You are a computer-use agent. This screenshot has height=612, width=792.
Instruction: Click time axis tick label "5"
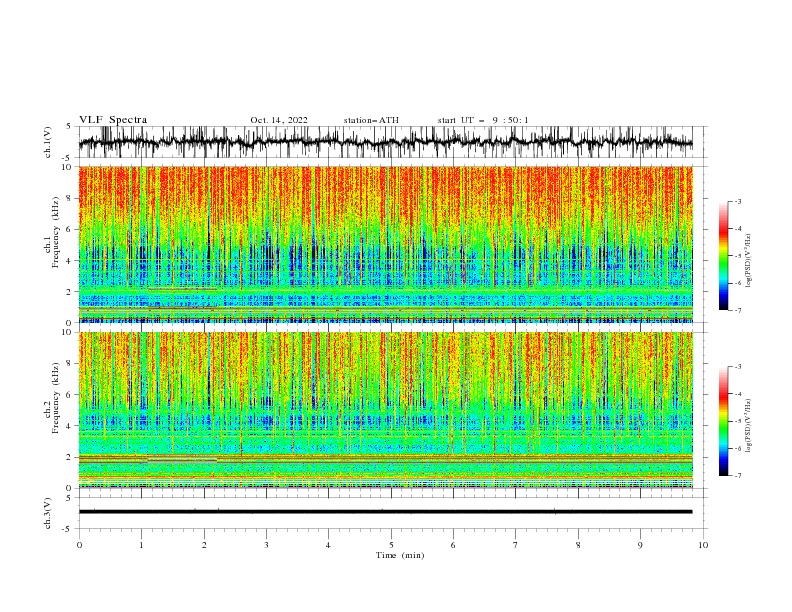(x=391, y=545)
